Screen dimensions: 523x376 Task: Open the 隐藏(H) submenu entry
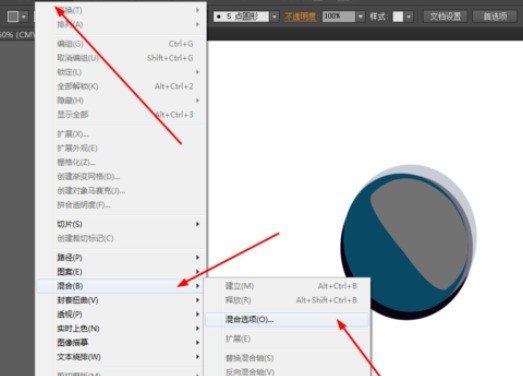click(121, 100)
